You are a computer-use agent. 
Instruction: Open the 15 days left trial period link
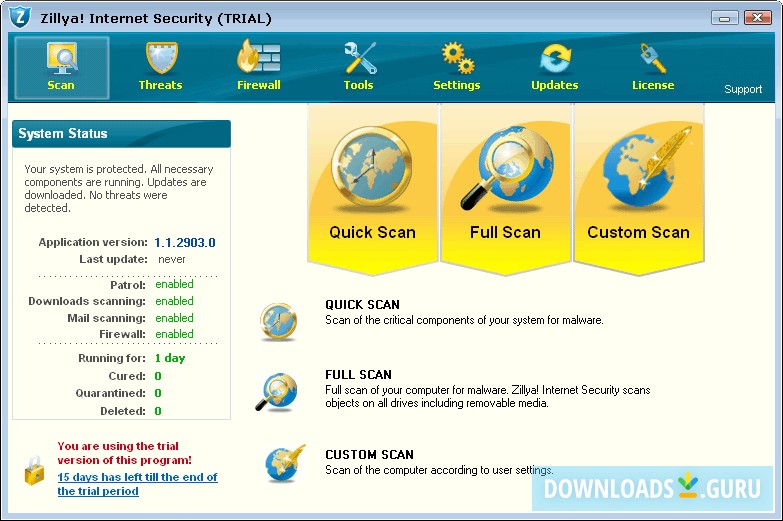[x=137, y=484]
